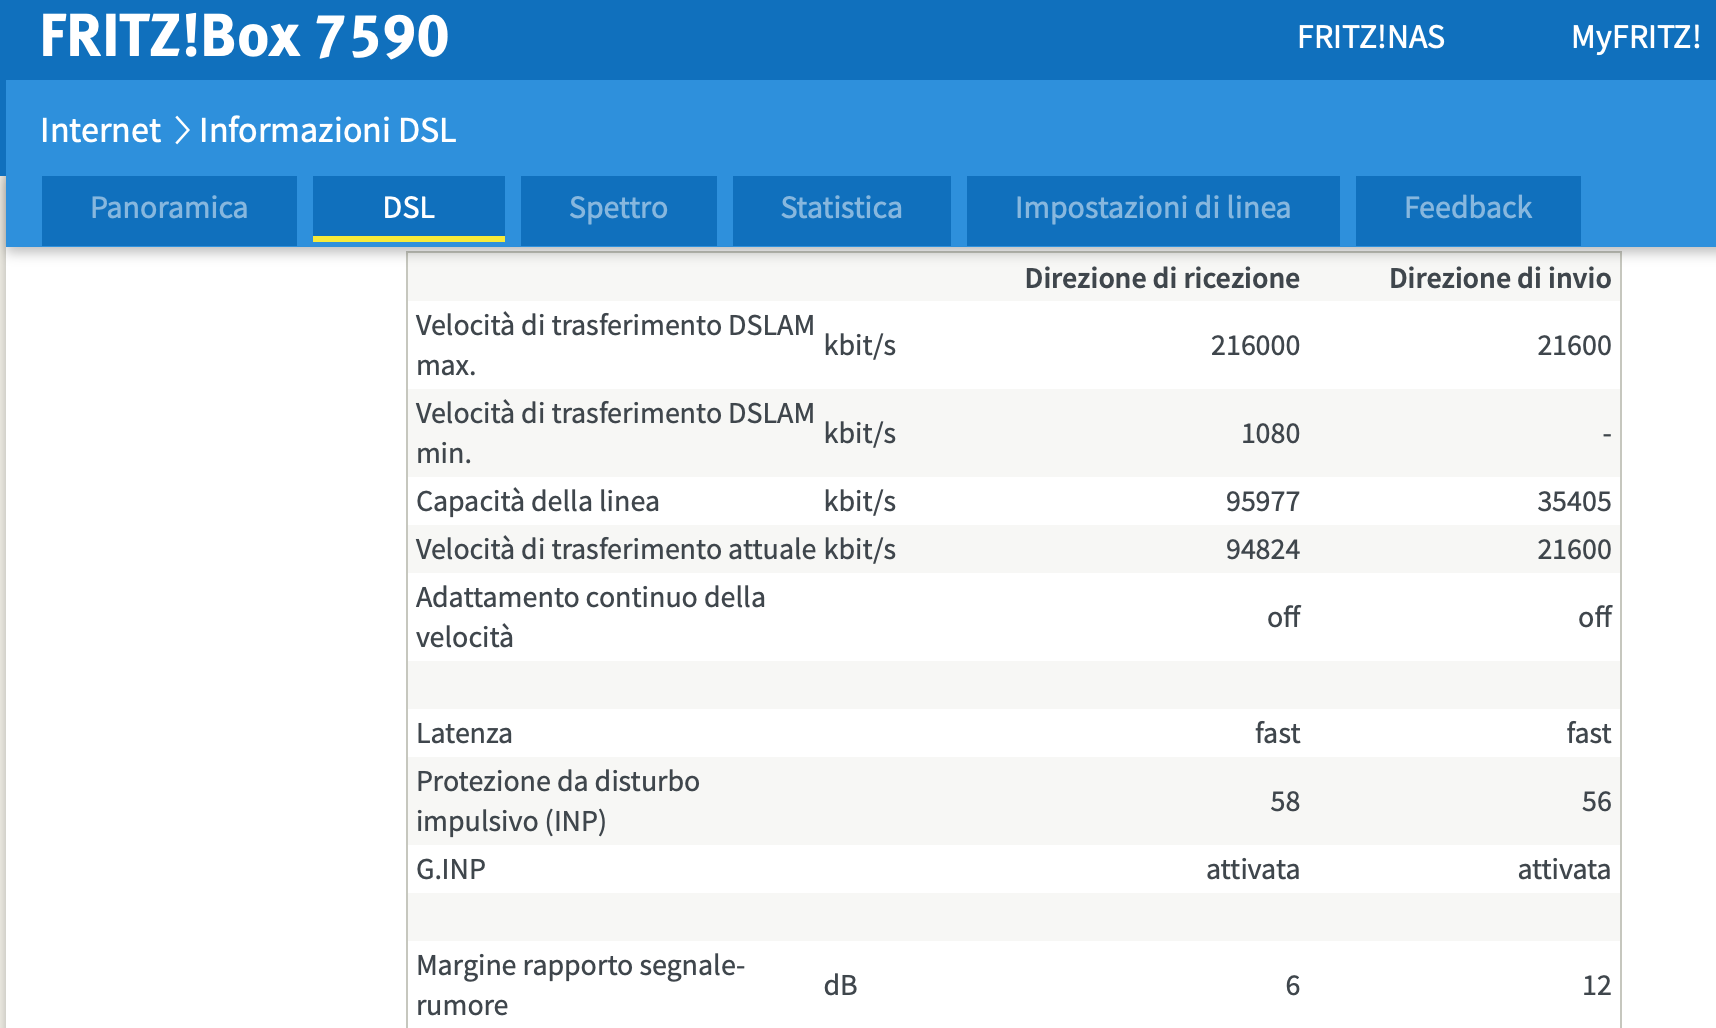Select the send 'fast' Latenza value
This screenshot has height=1028, width=1716.
point(1589,733)
